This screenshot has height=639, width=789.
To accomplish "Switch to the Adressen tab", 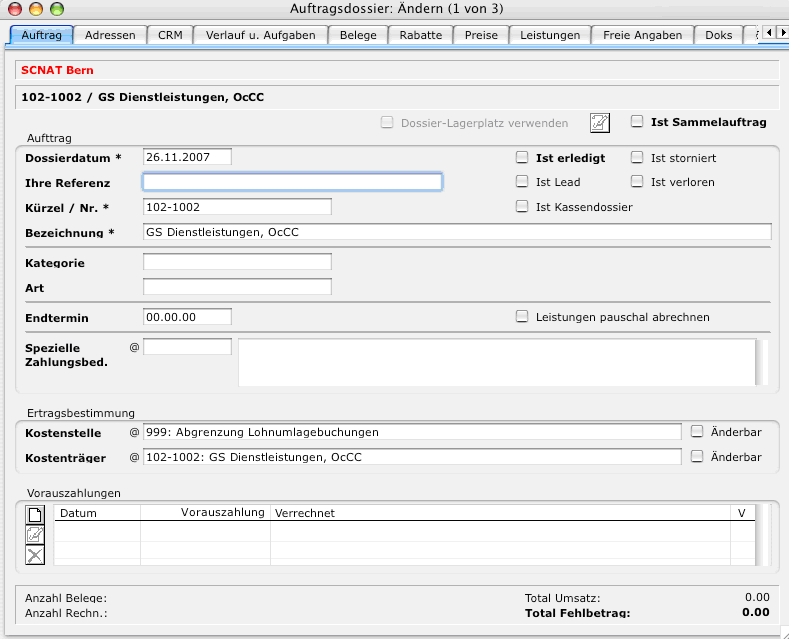I will coord(110,35).
